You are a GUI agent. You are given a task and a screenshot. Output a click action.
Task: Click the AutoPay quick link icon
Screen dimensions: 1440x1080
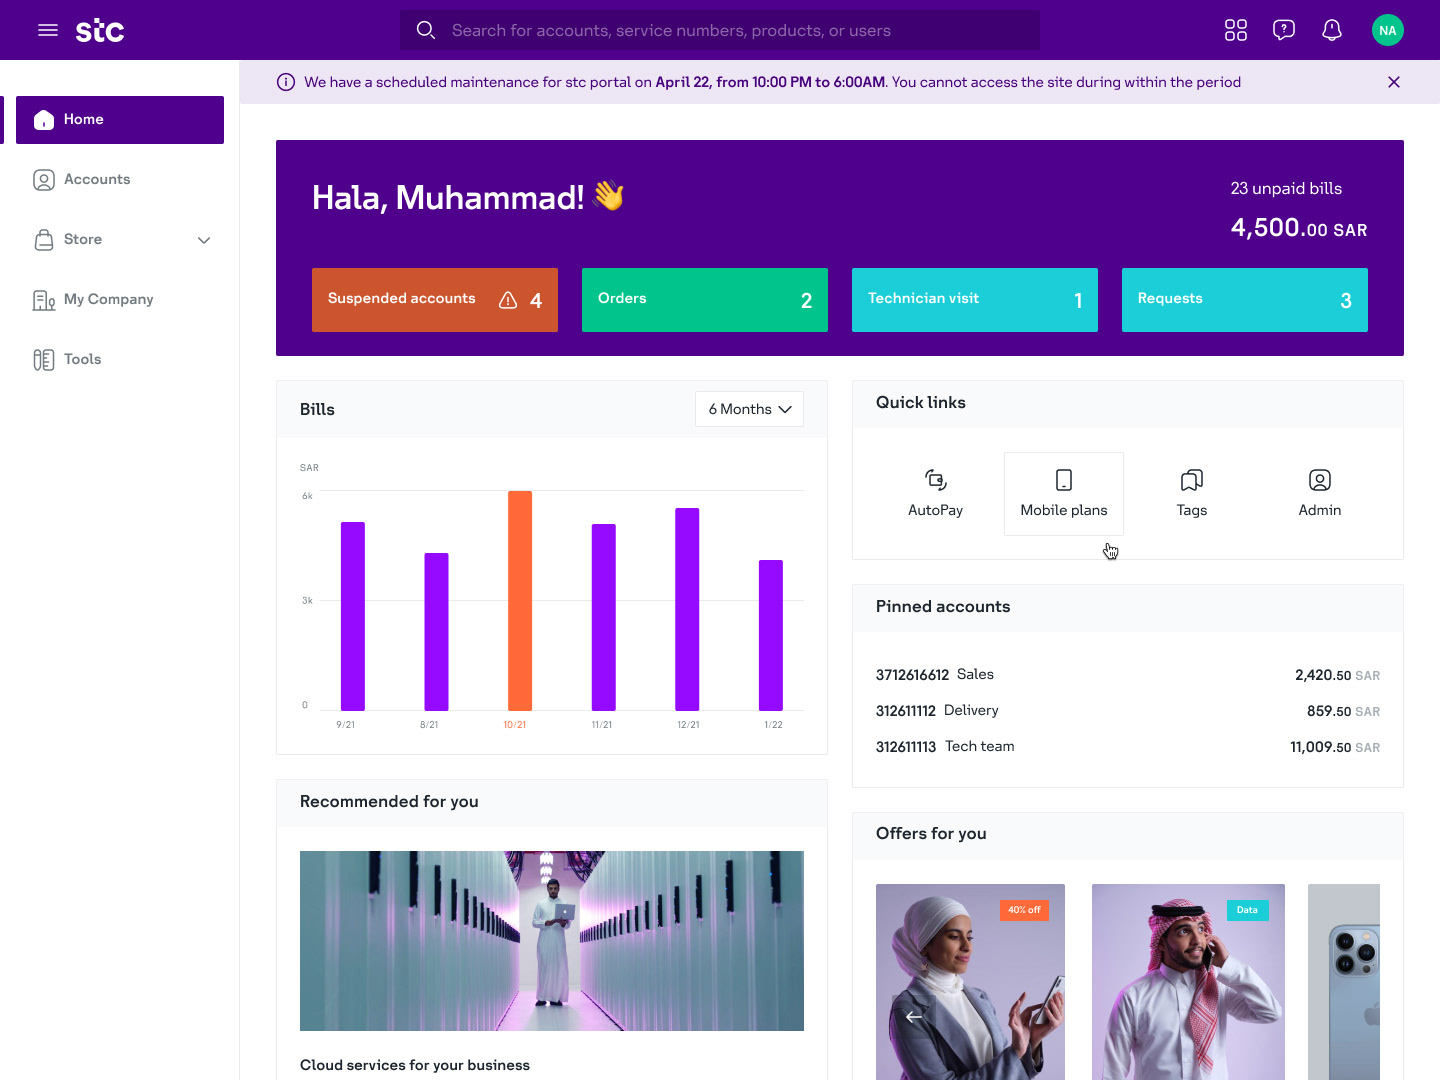(x=936, y=480)
